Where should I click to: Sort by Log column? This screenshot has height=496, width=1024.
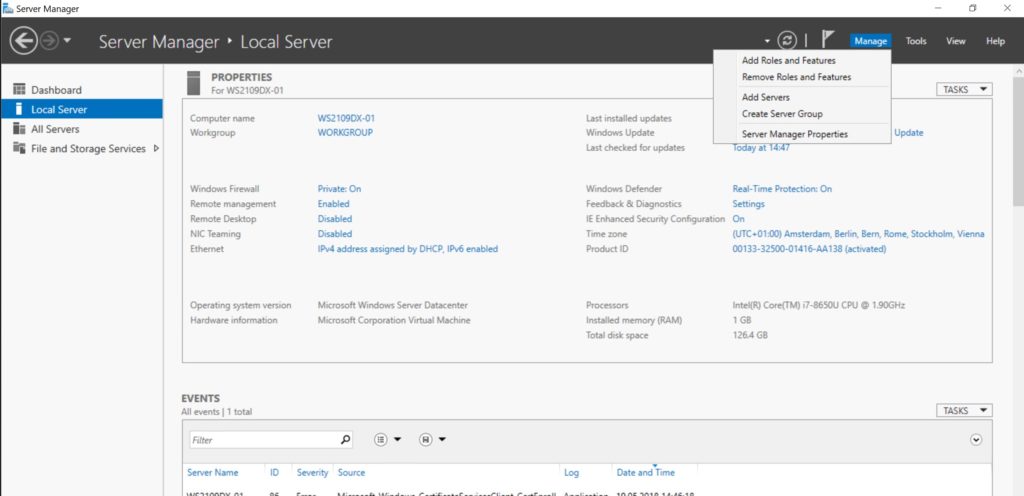571,473
